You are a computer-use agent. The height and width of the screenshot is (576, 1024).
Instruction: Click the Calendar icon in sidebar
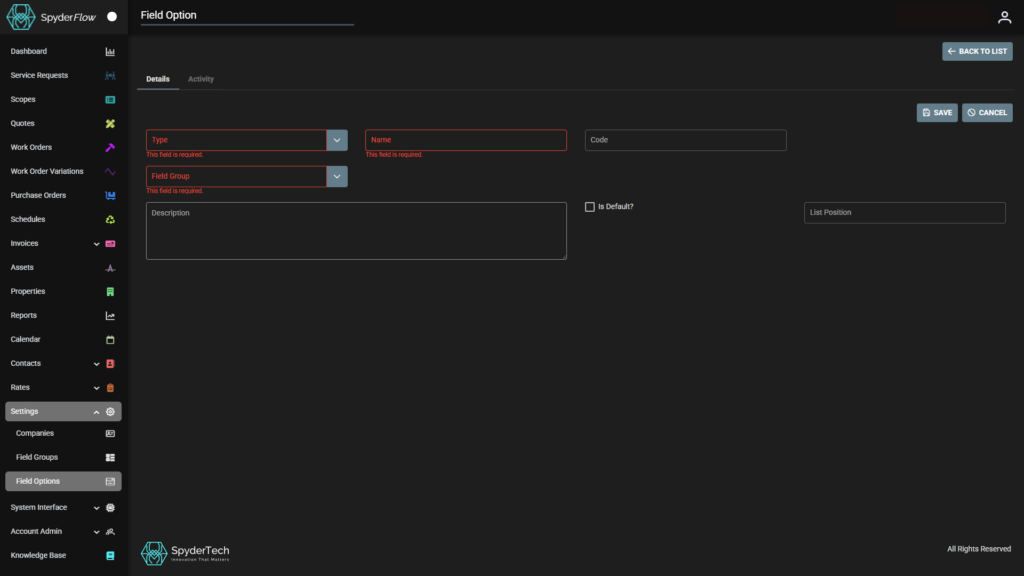110,340
